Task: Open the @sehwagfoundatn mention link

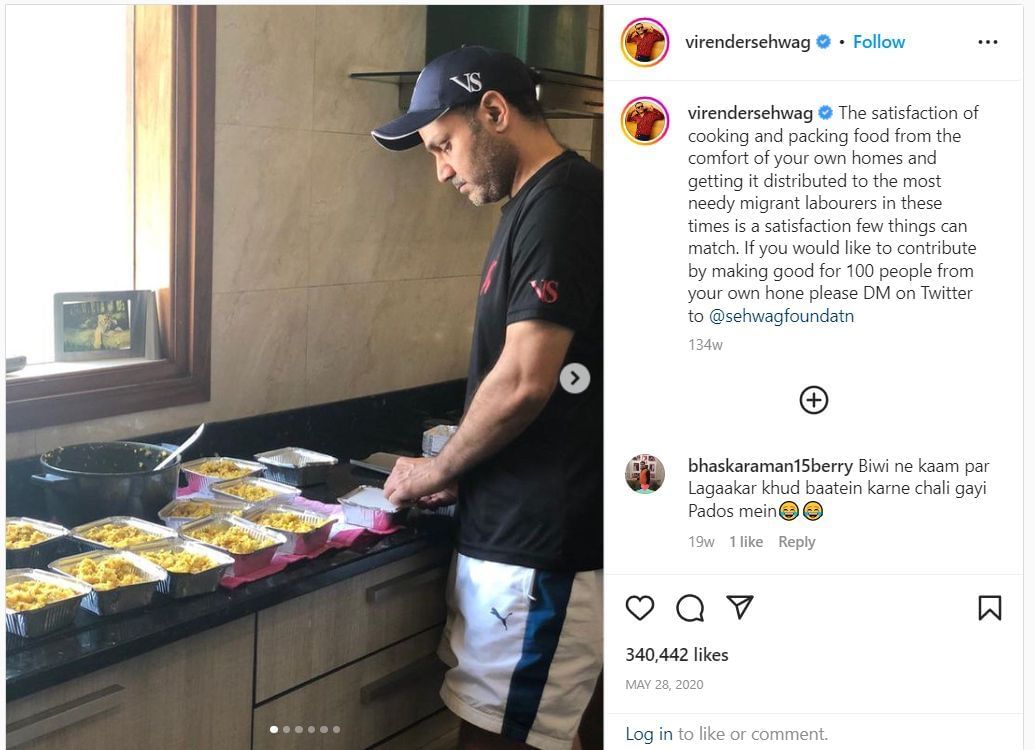Action: pos(782,316)
